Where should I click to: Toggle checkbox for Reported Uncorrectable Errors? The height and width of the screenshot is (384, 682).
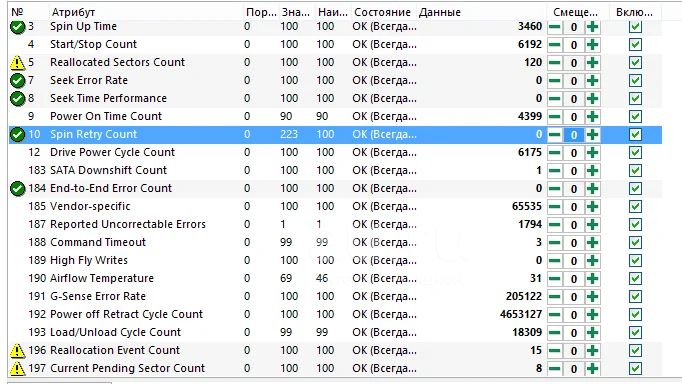[635, 224]
